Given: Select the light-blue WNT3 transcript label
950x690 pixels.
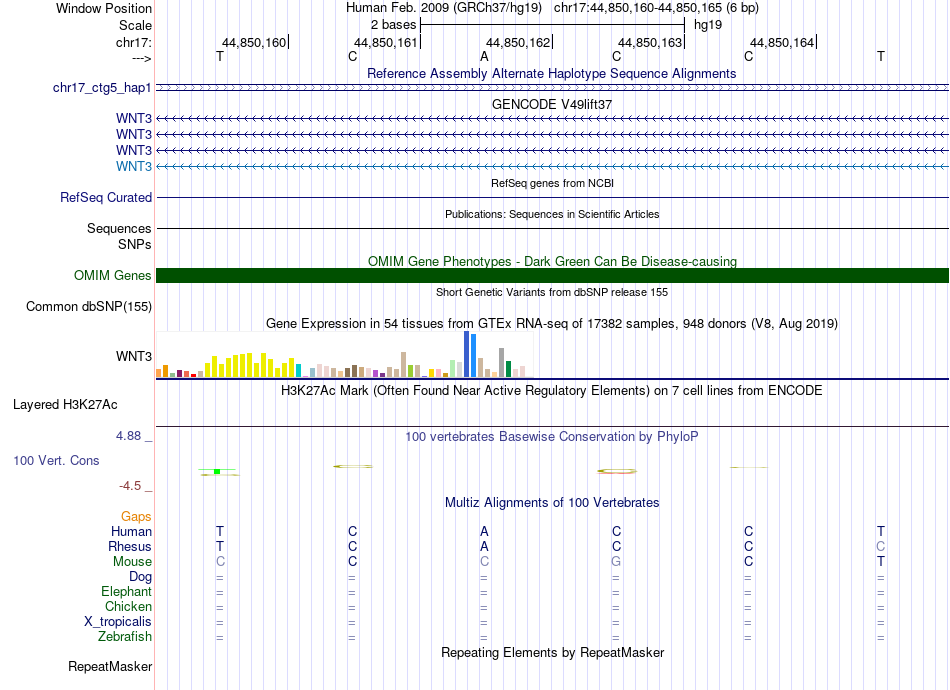Looking at the screenshot, I should 134,166.
